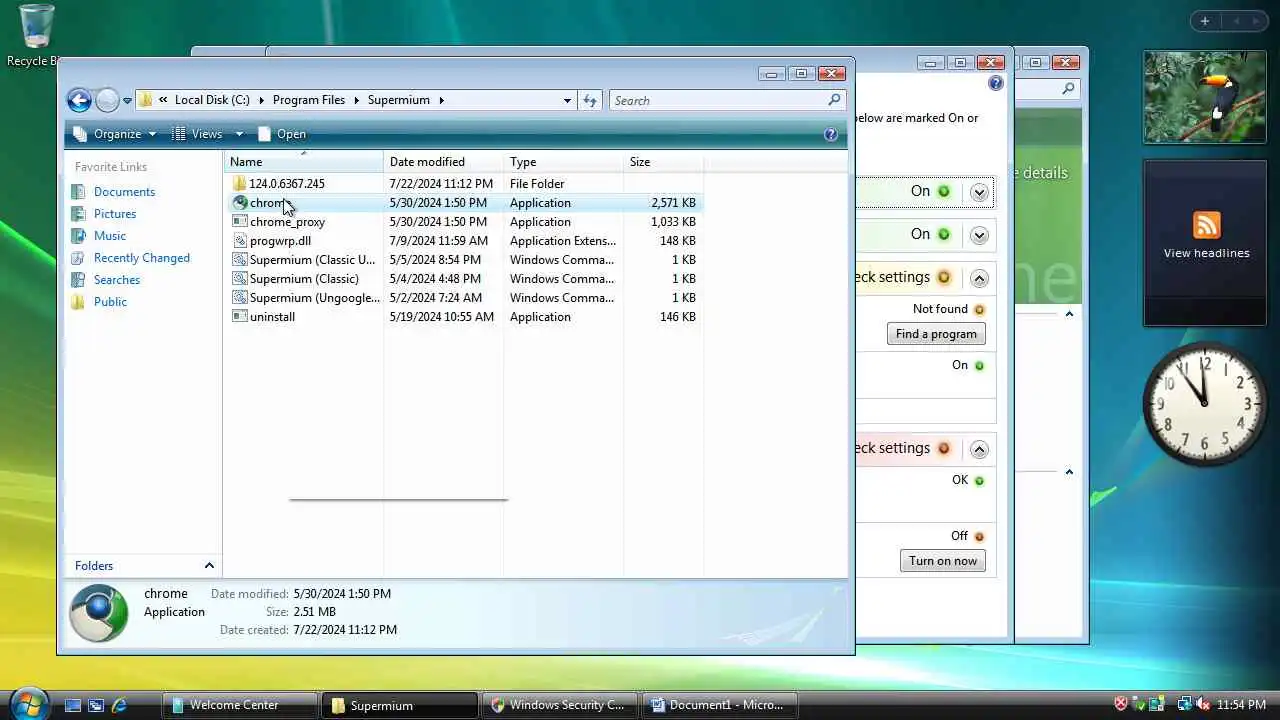Viewport: 1280px width, 720px height.
Task: Click the large chrome icon in details pane
Action: pos(99,612)
